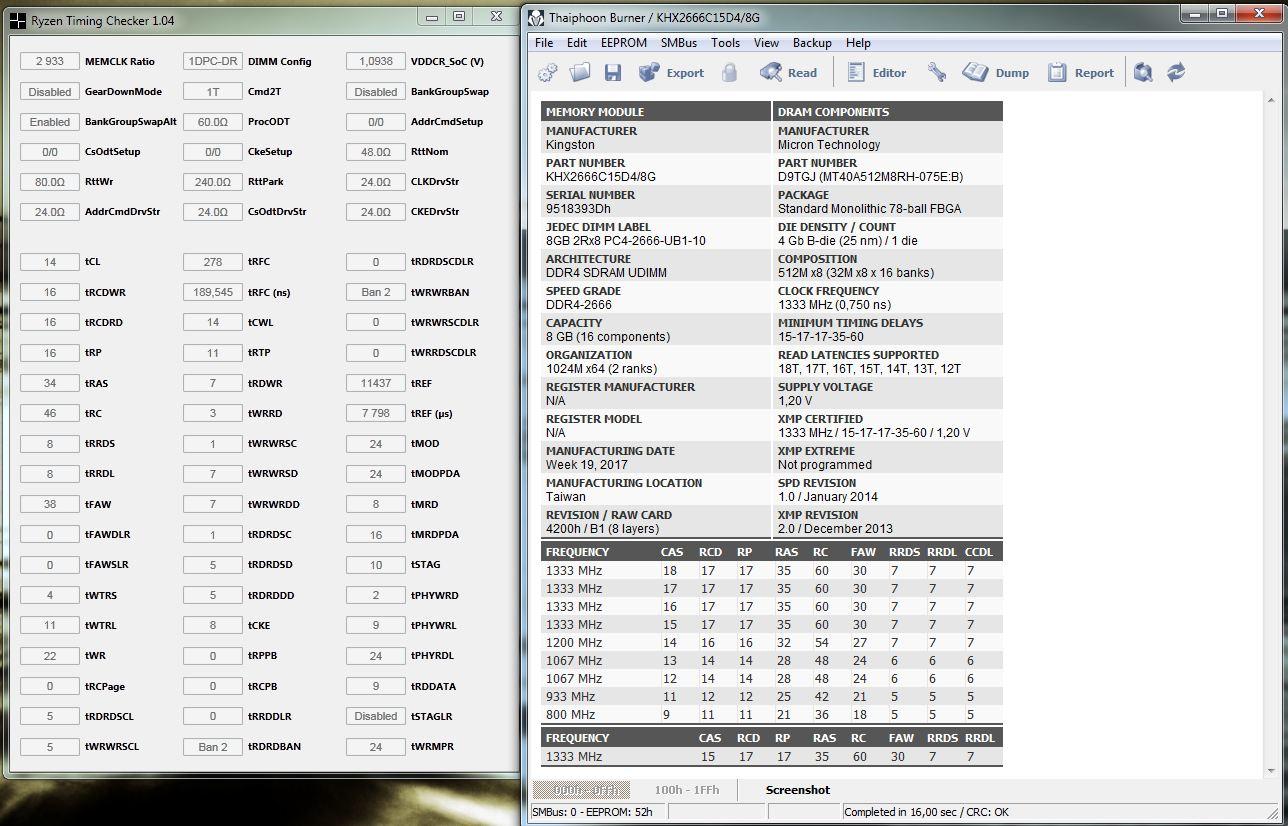Viewport: 1288px width, 826px height.
Task: Select the 000h - 0FFh tab
Action: click(581, 790)
